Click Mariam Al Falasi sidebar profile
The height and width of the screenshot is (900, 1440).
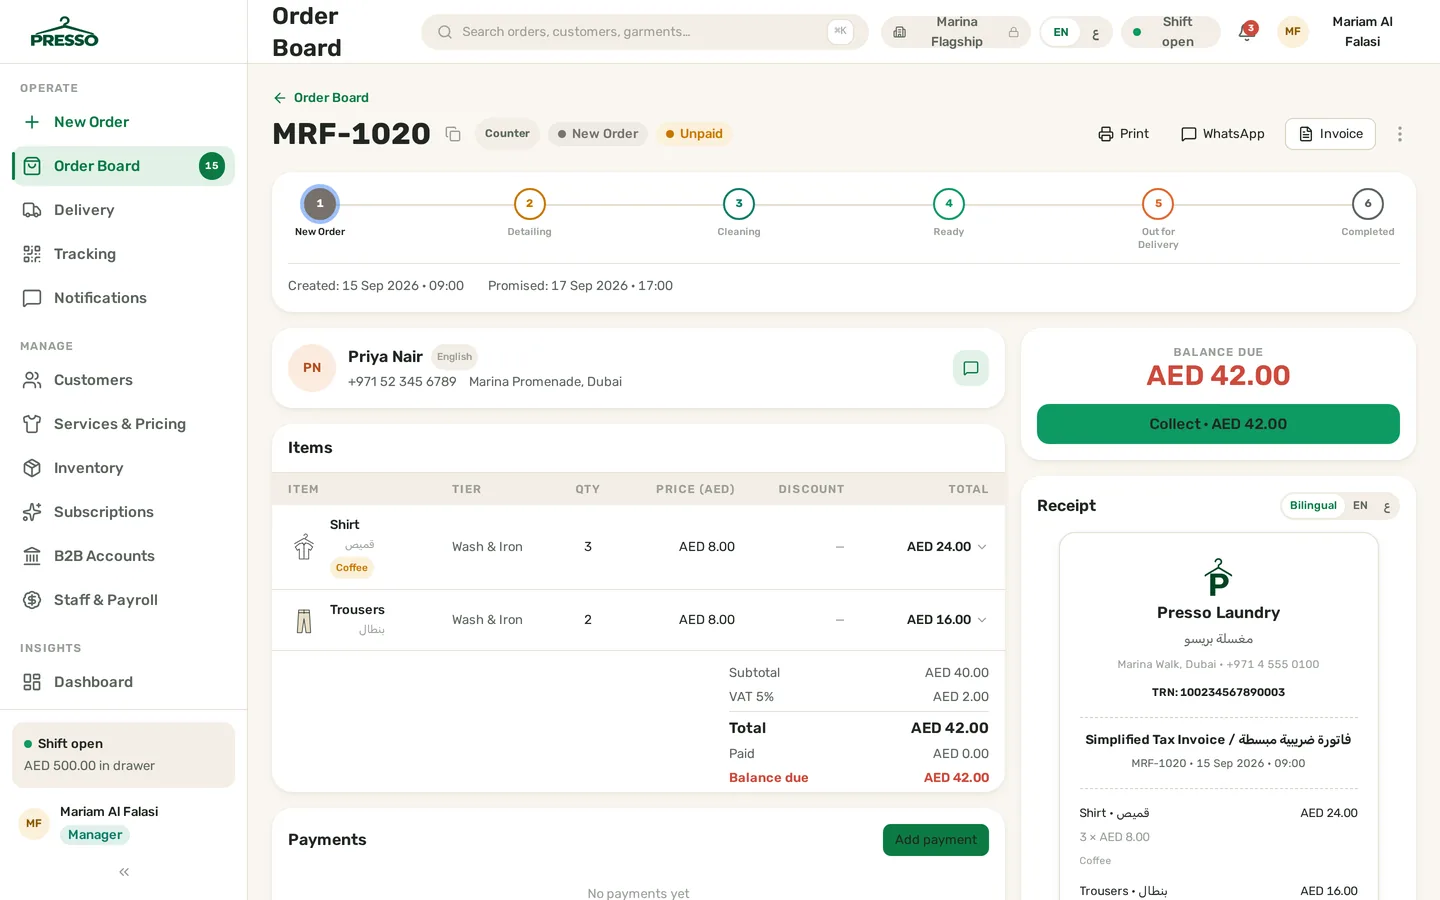[123, 823]
